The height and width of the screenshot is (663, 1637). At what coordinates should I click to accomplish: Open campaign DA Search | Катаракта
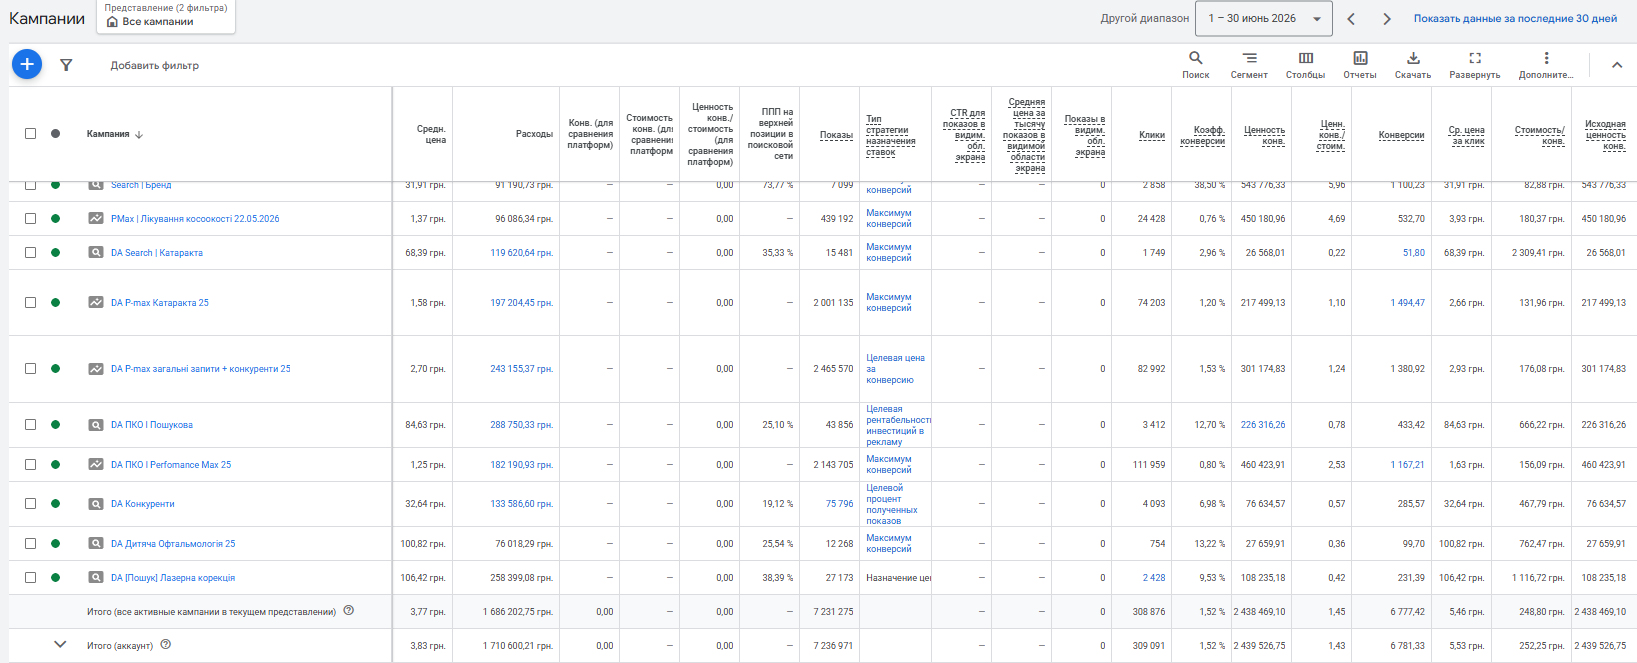(x=157, y=253)
